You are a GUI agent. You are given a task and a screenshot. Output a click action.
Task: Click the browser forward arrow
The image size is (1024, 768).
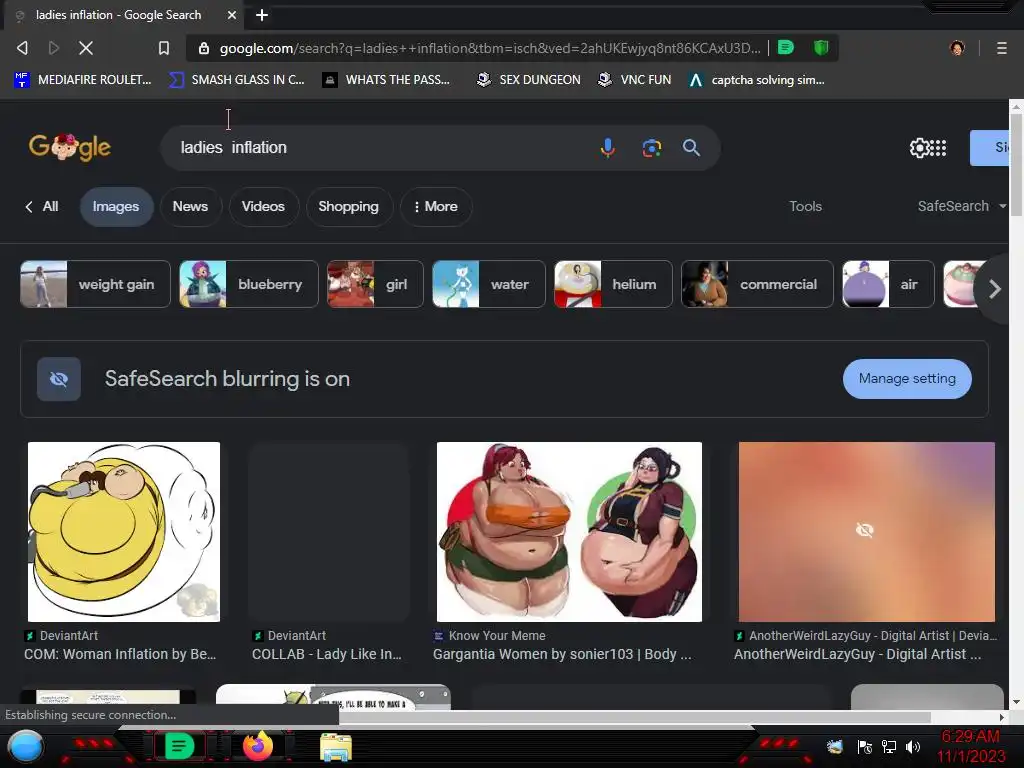coord(54,48)
